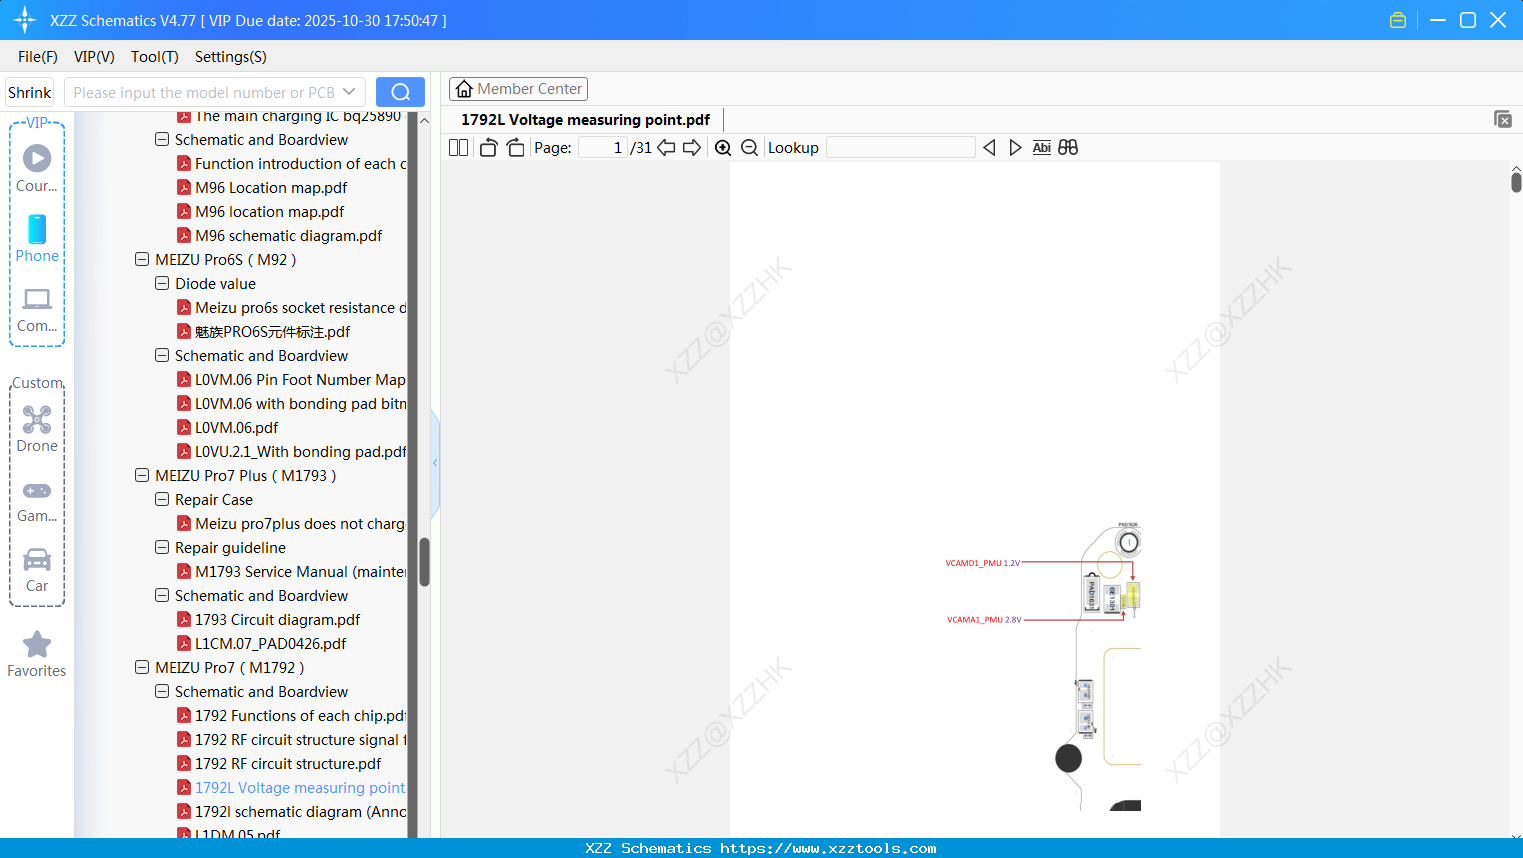Select the Computer category
Screen dimensions: 1523x858
[37, 310]
